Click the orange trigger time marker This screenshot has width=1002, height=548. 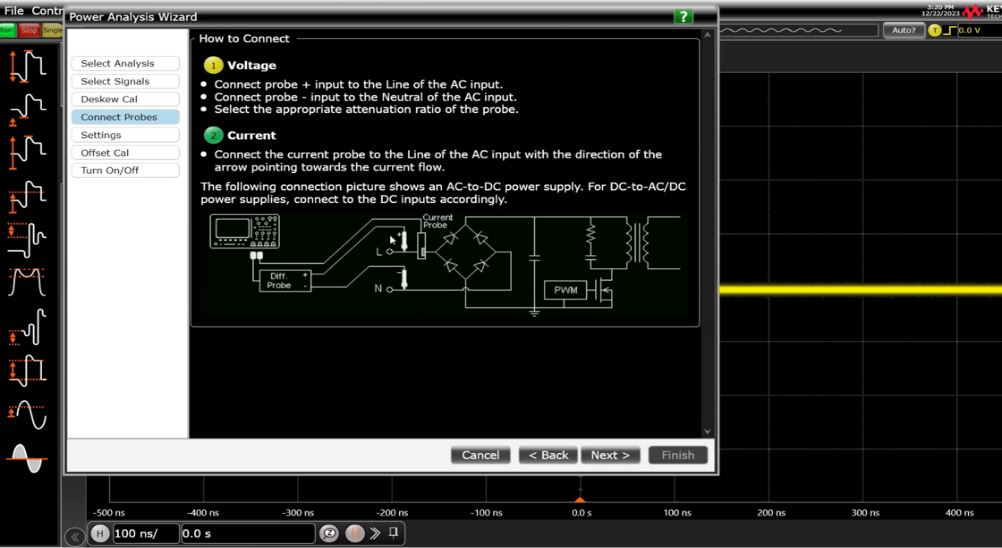point(579,498)
